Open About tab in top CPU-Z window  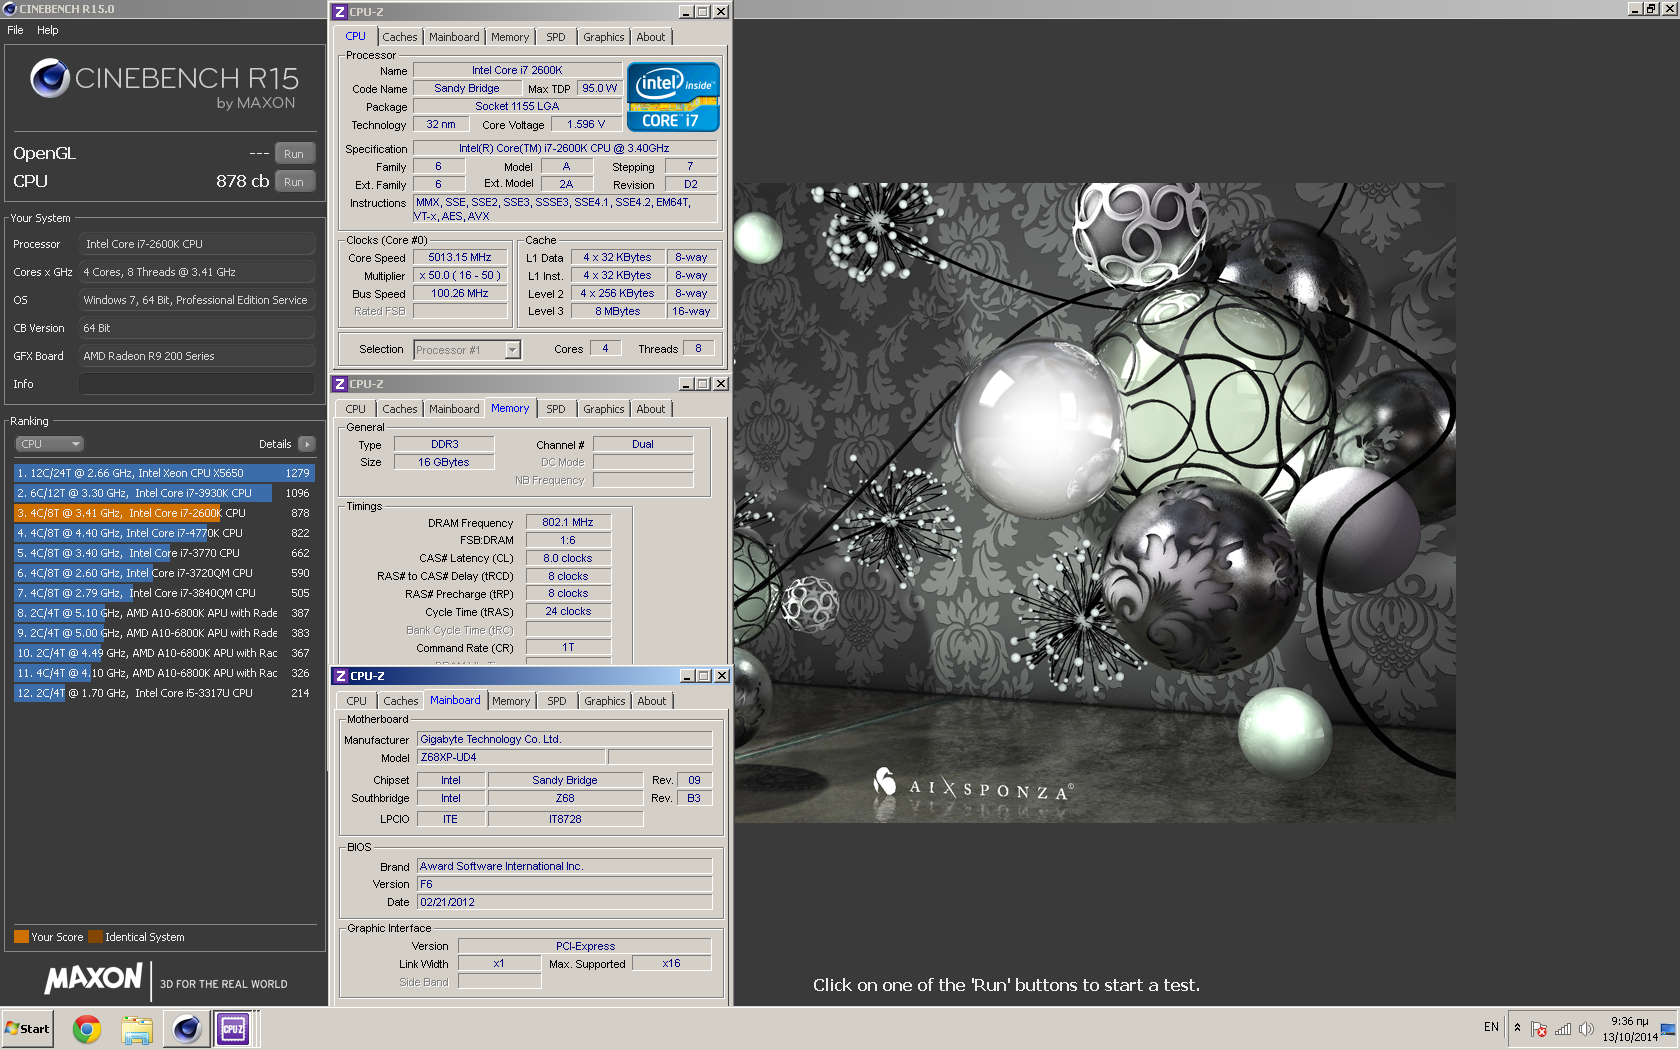[651, 37]
